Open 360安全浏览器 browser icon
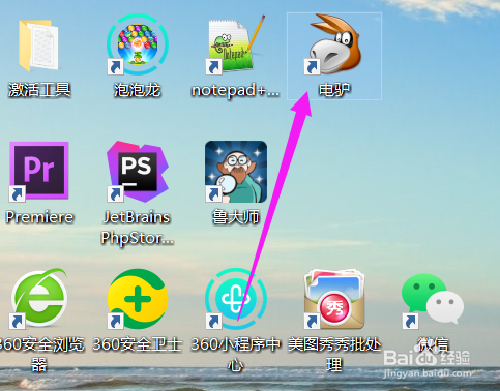The width and height of the screenshot is (500, 391). point(39,298)
